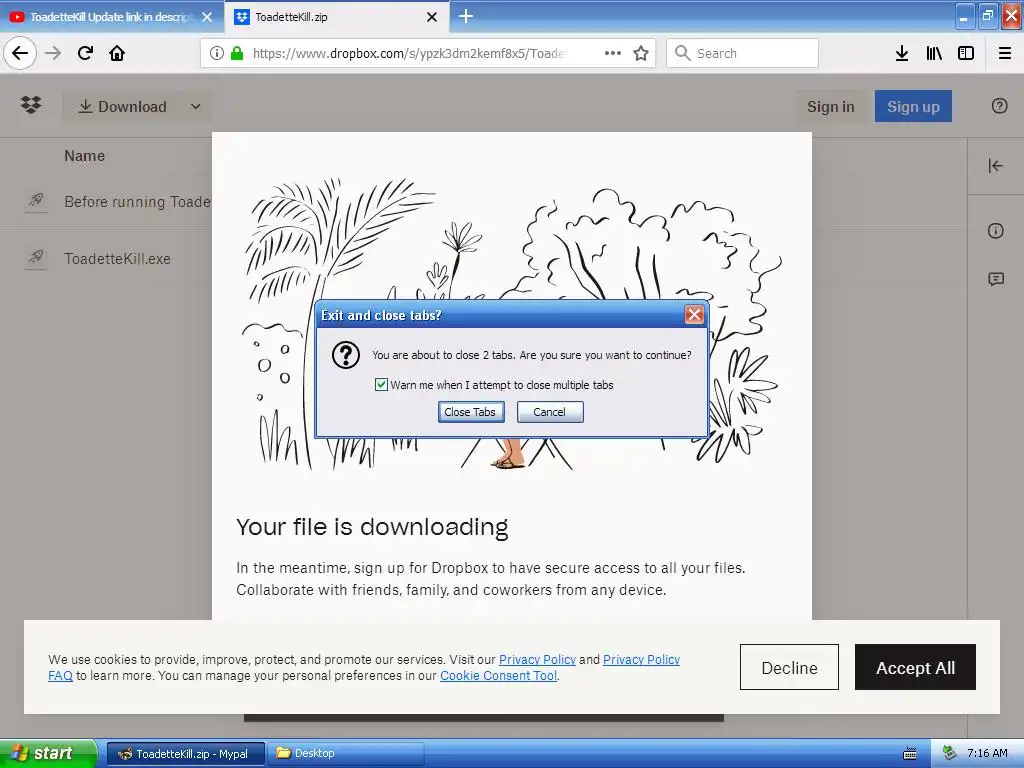1024x768 pixels.
Task: Click the Sign in button
Action: [x=831, y=106]
